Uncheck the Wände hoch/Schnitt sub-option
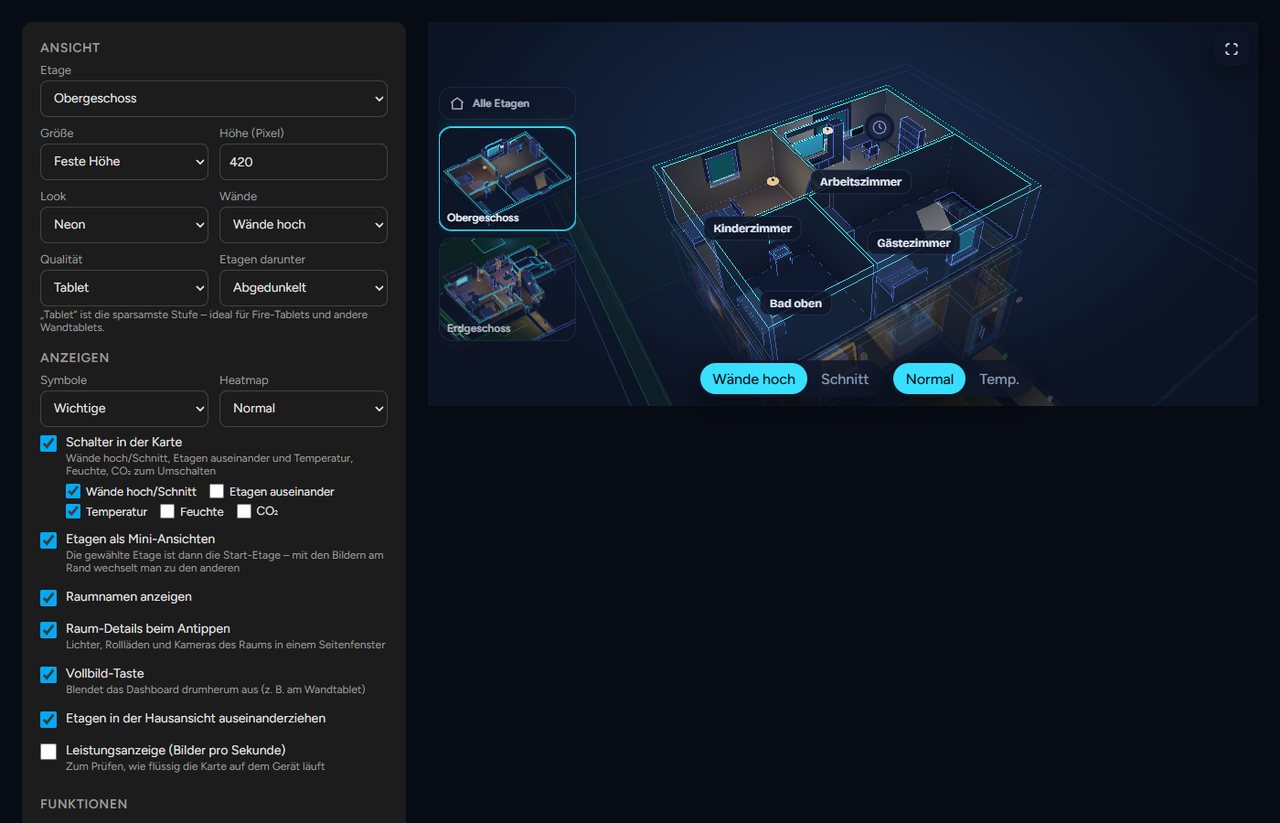 tap(73, 491)
